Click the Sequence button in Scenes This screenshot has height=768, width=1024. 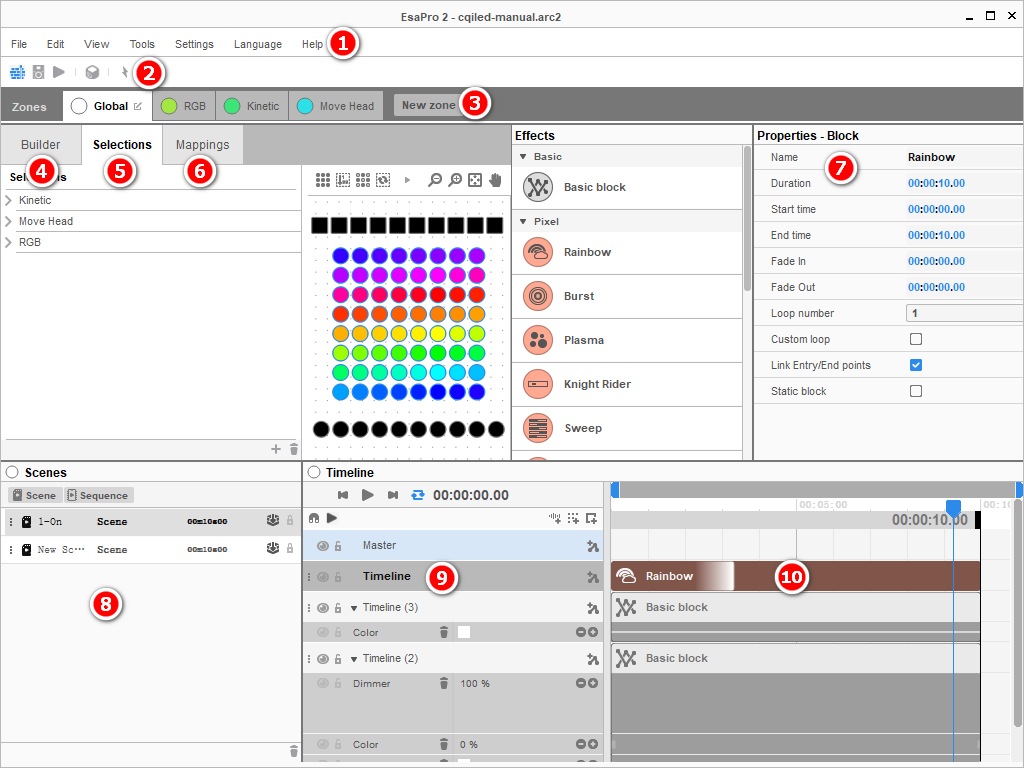point(98,495)
